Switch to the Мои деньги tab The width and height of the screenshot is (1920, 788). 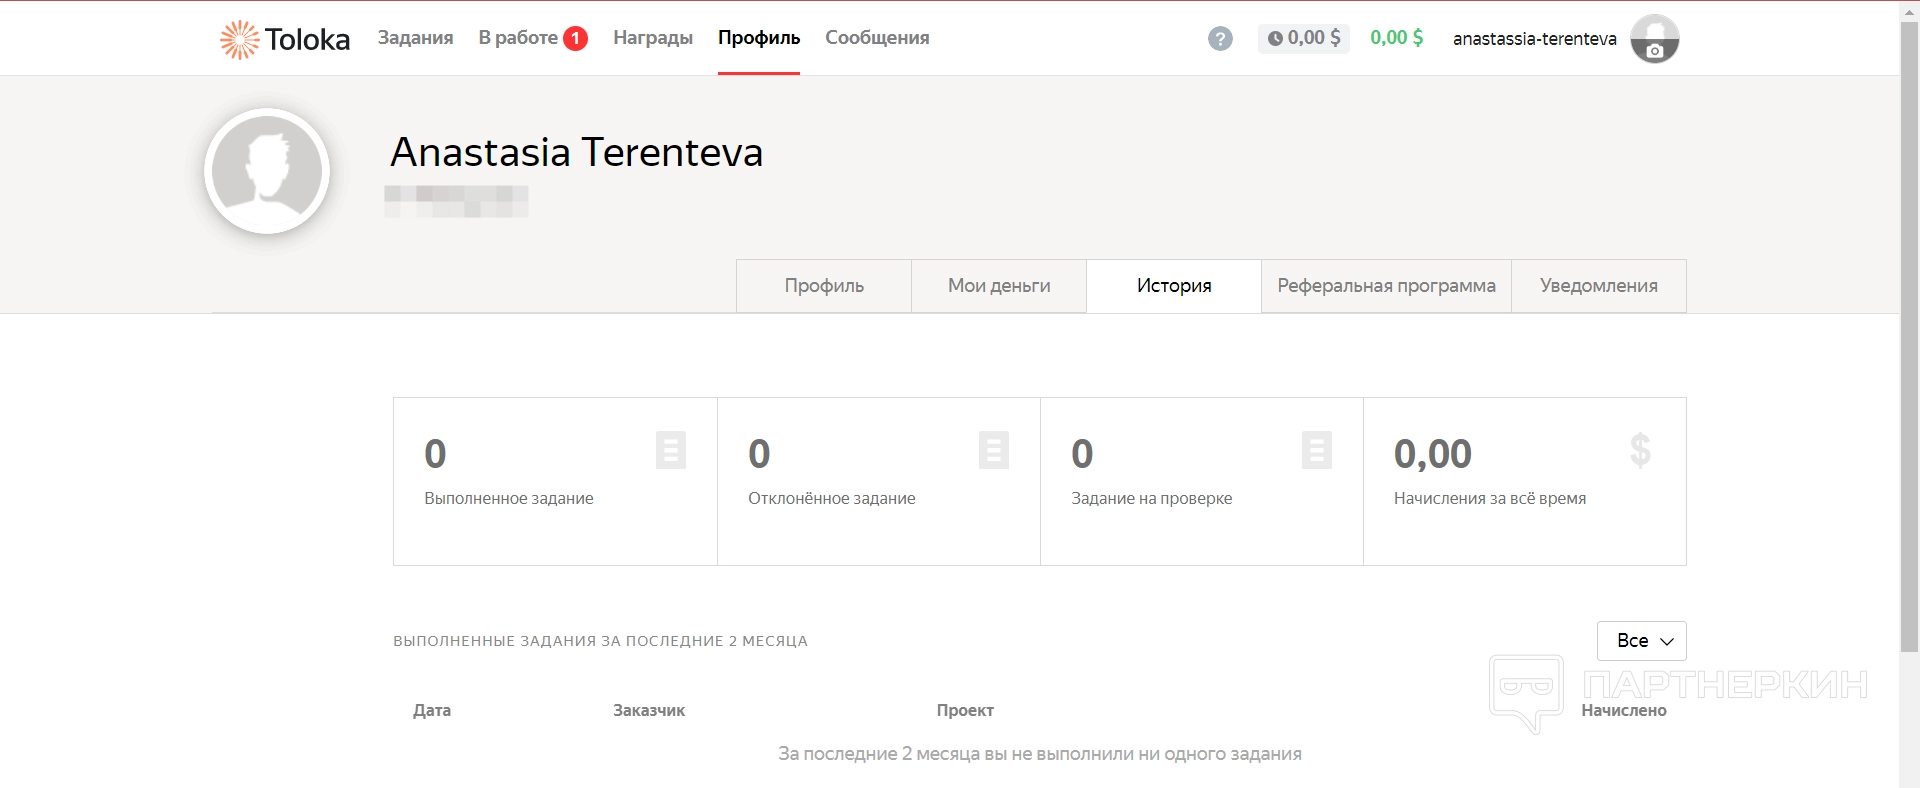[999, 286]
